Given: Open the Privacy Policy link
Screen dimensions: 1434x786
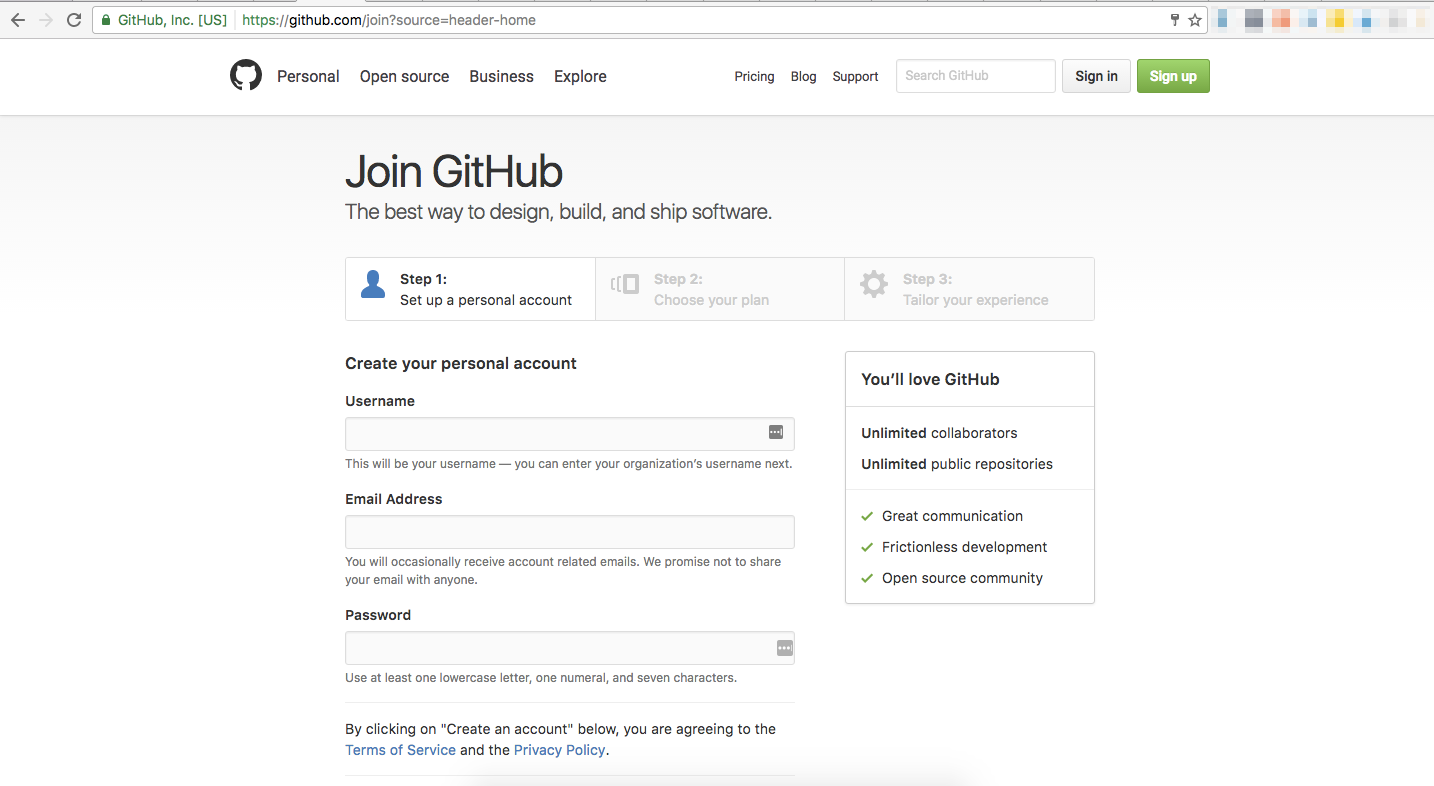Looking at the screenshot, I should coord(559,750).
